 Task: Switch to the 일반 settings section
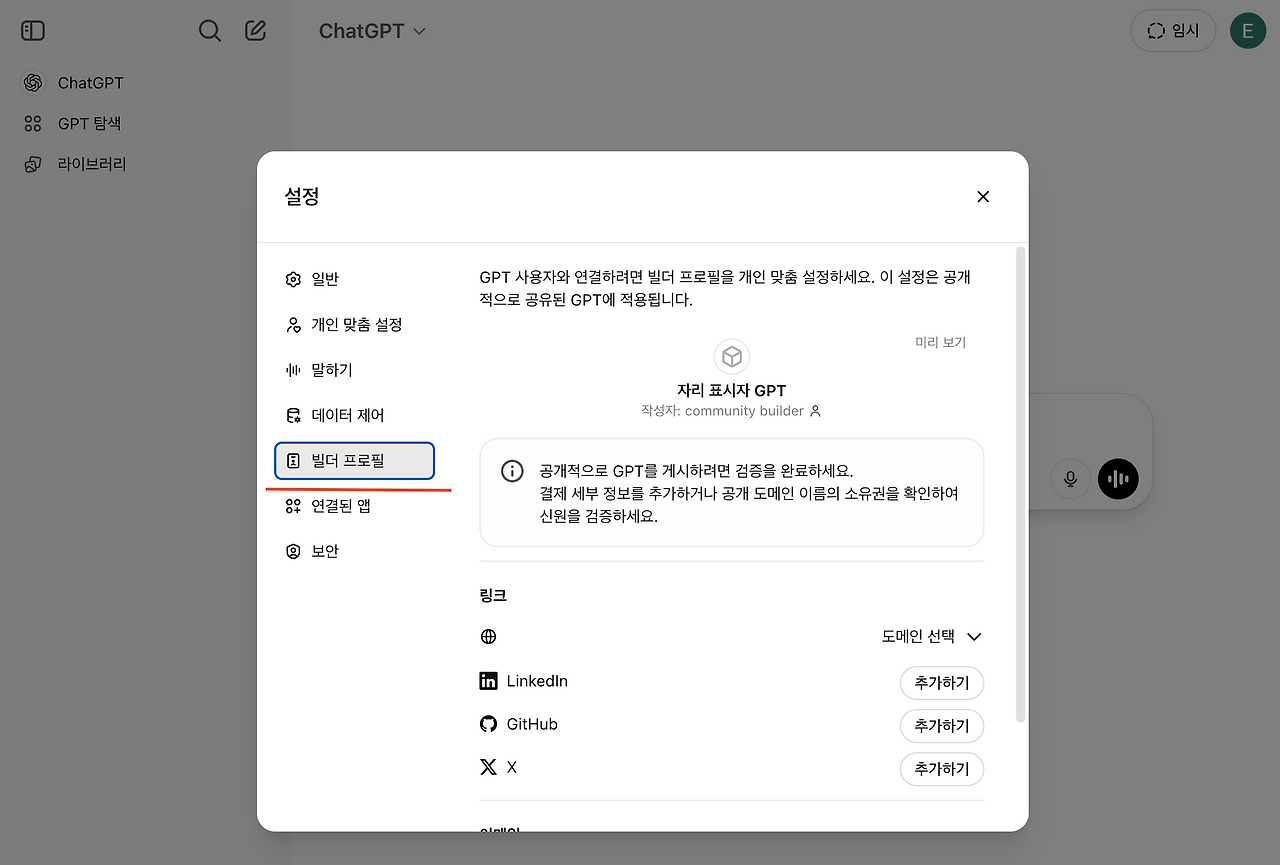pos(325,279)
